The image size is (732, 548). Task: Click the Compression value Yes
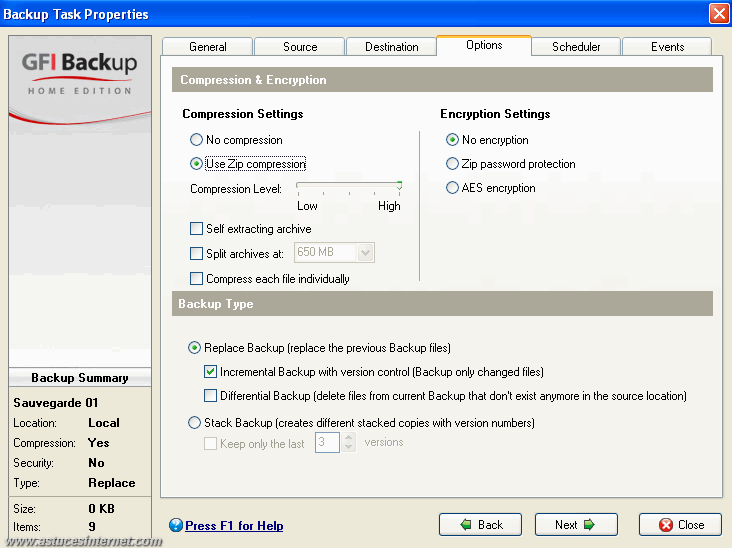[99, 443]
